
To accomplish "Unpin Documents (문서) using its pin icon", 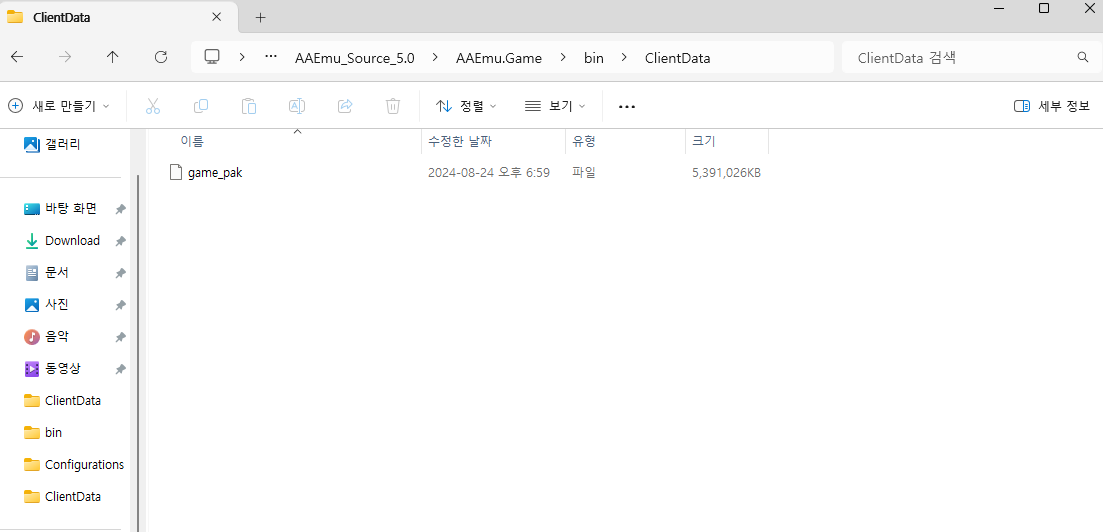I will pos(120,273).
